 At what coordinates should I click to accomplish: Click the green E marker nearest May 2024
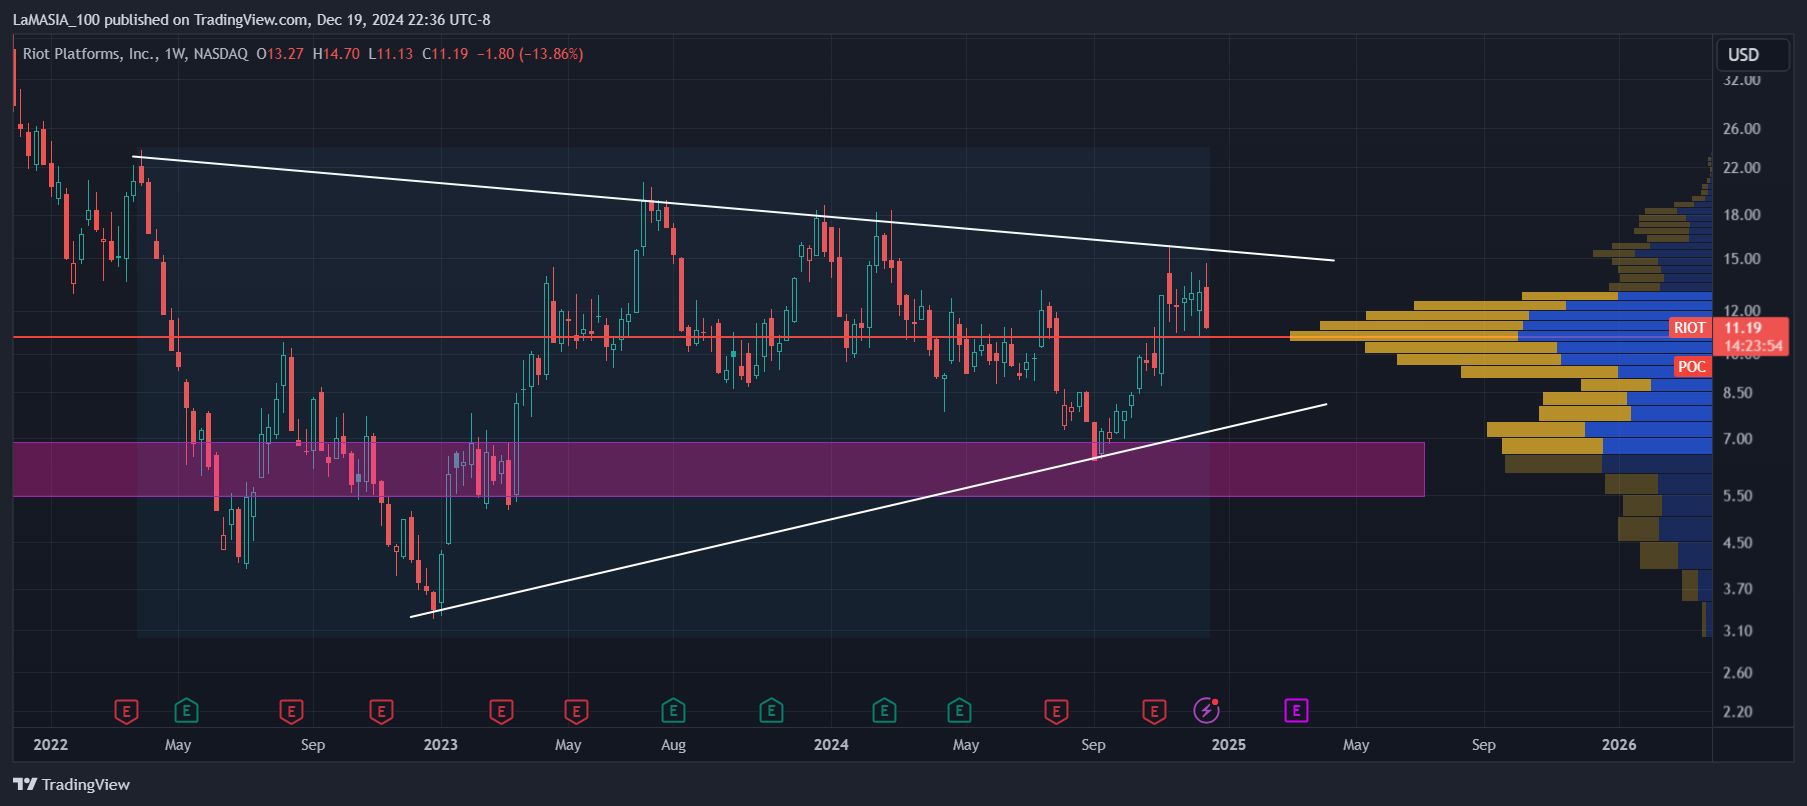click(x=959, y=711)
